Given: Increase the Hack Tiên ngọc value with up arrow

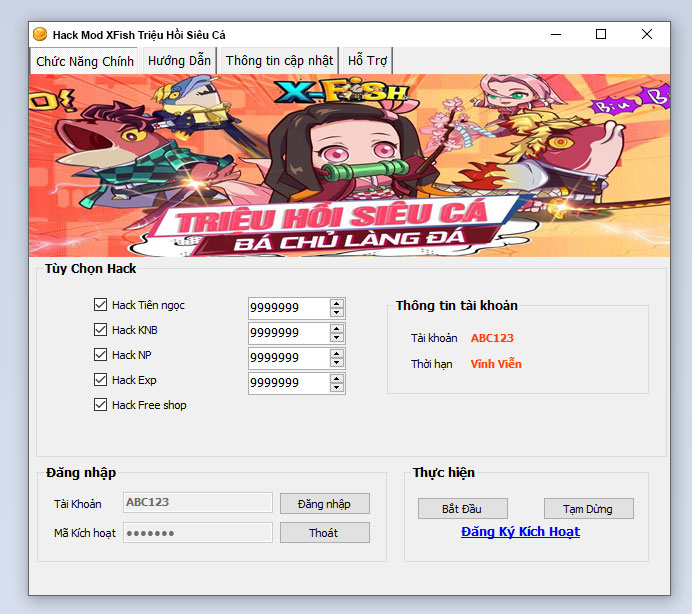Looking at the screenshot, I should [x=337, y=303].
